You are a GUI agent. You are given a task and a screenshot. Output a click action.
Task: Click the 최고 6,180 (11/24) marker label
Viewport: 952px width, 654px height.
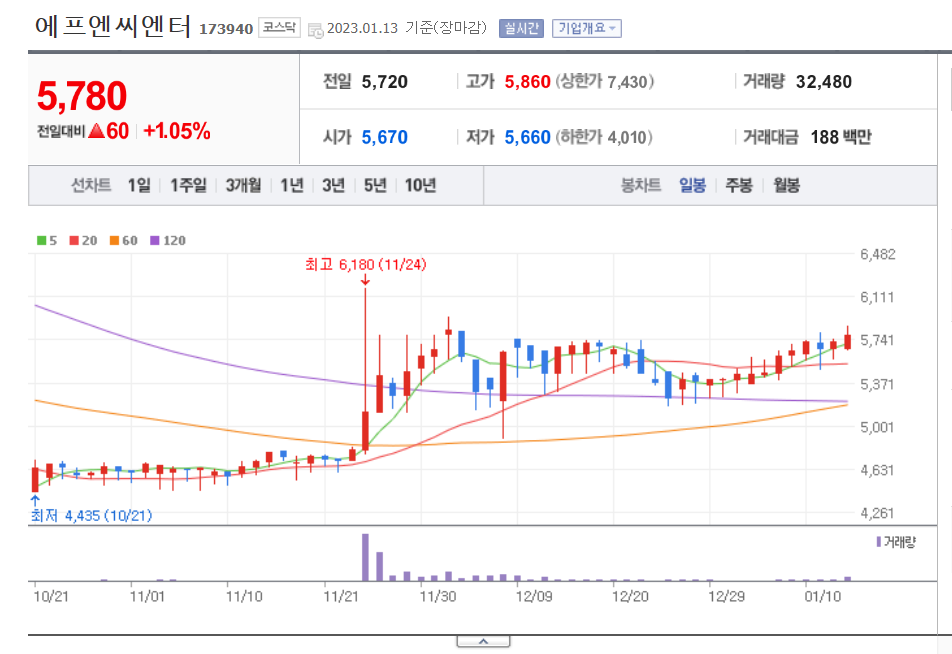366,265
